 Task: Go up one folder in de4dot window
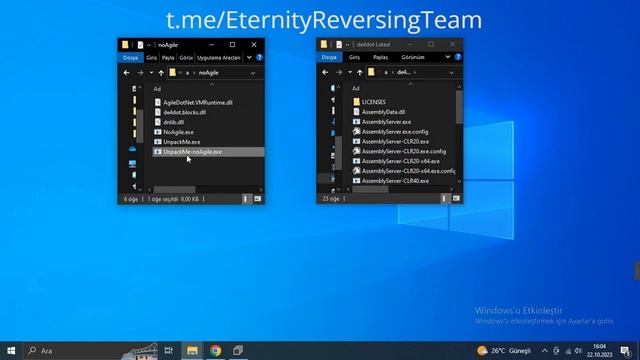coord(360,73)
